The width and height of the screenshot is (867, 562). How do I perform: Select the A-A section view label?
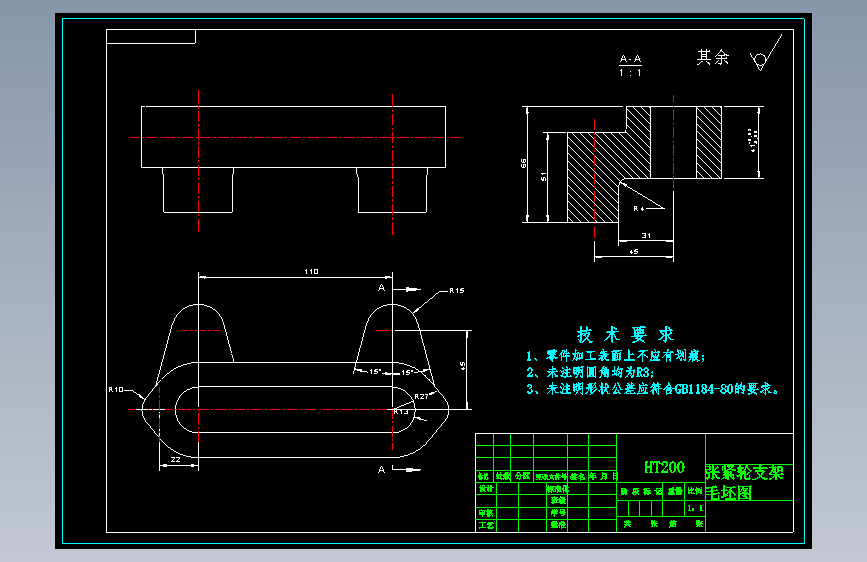point(630,59)
